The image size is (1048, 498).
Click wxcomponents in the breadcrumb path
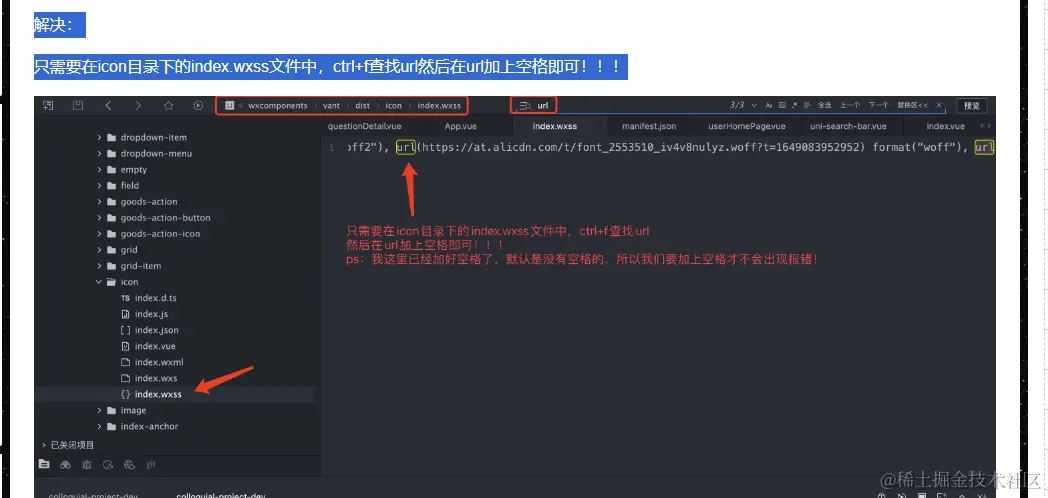pos(278,106)
